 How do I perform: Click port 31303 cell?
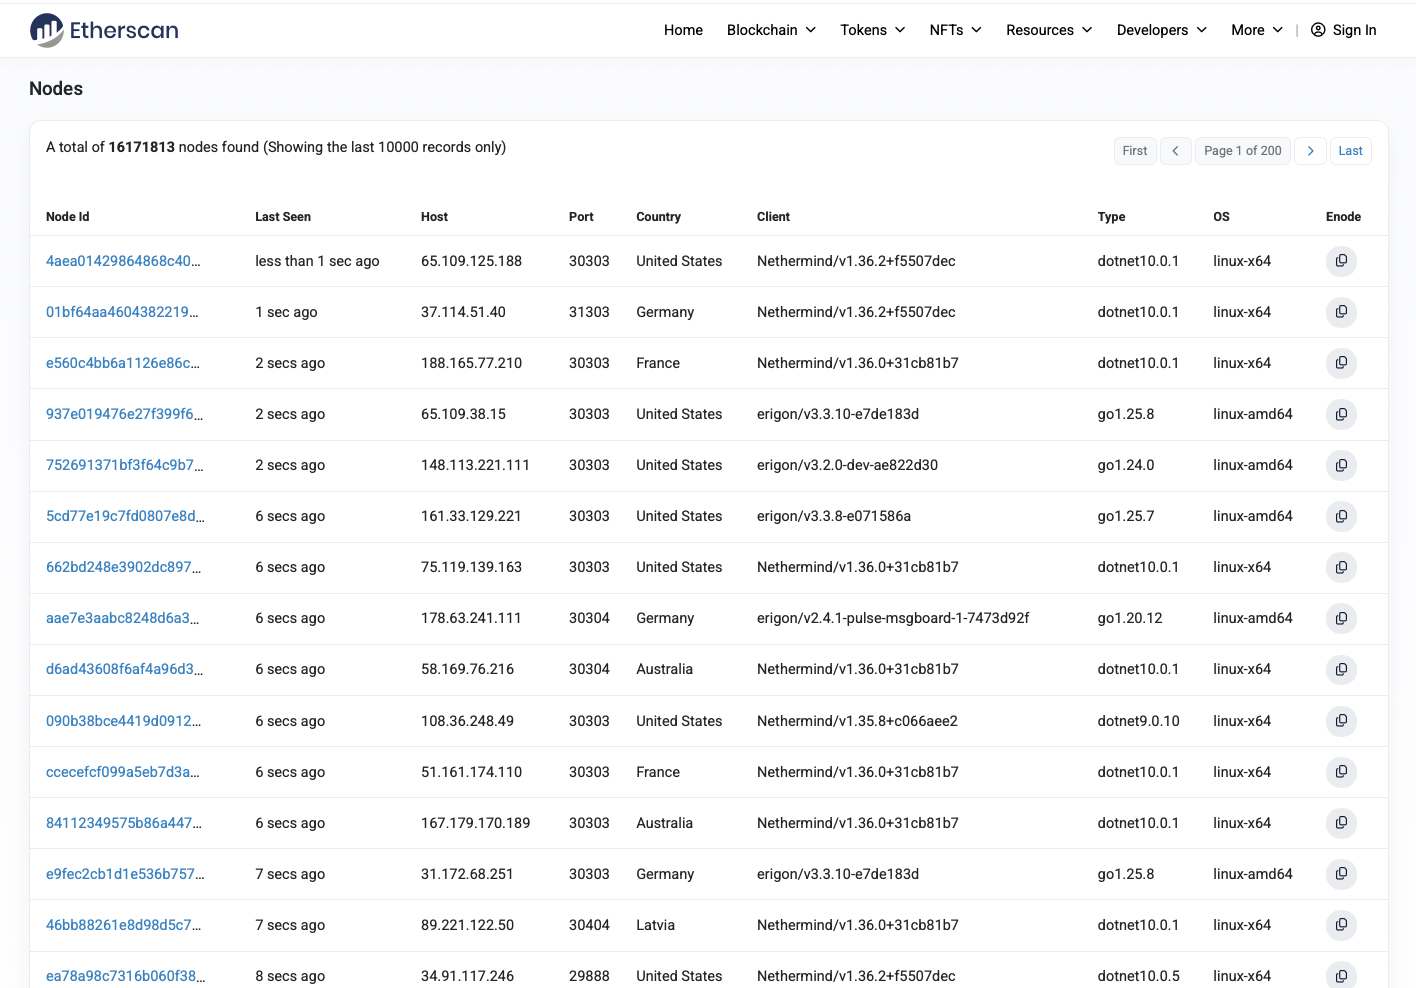589,312
